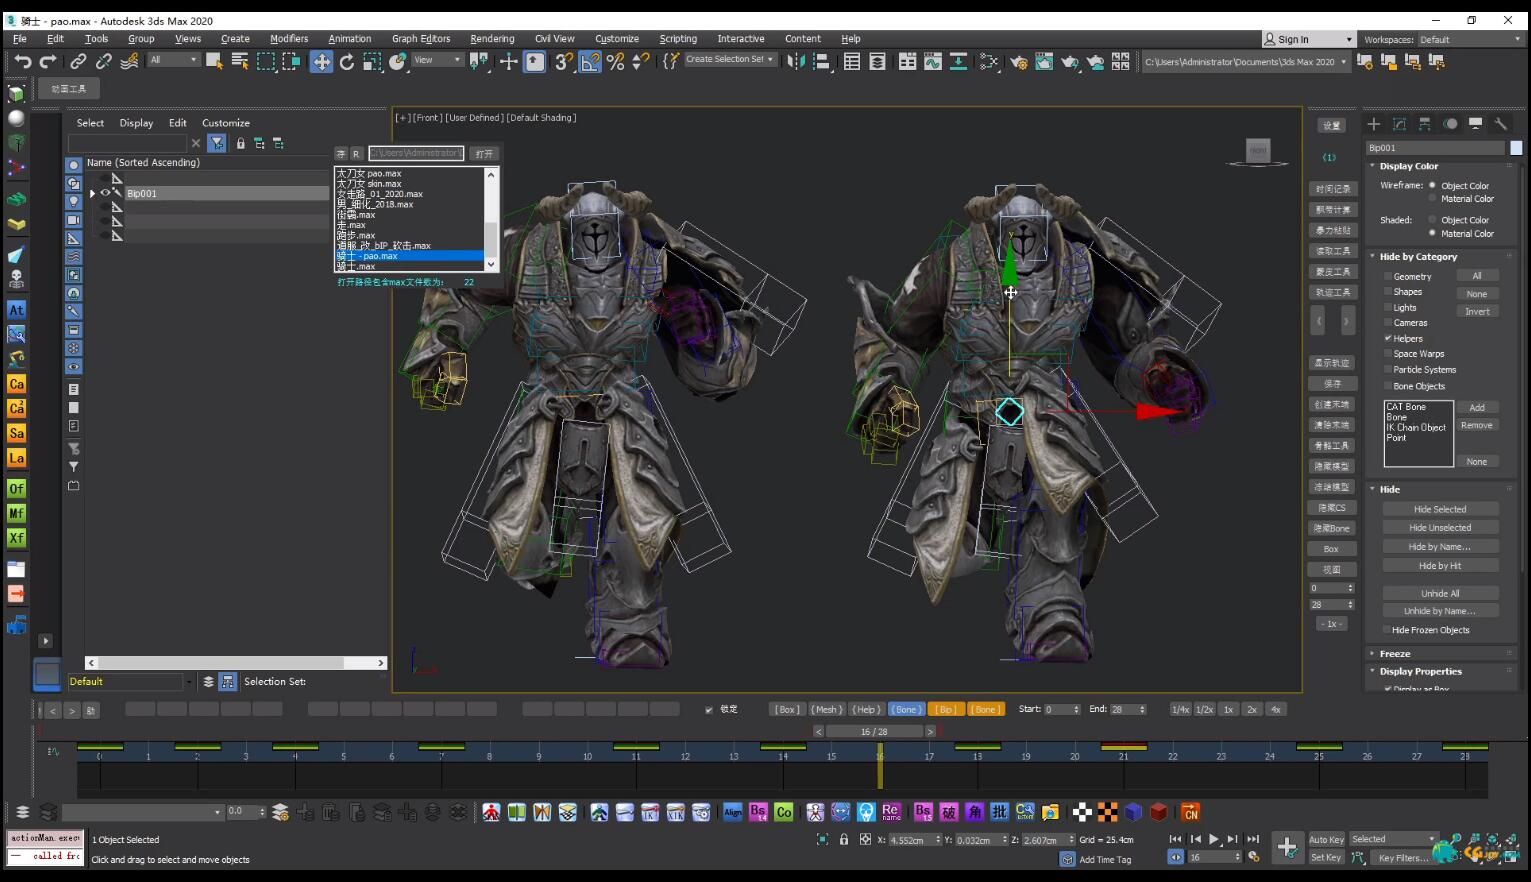
Task: Click the Align icon in bottom plugin bar
Action: pyautogui.click(x=733, y=812)
